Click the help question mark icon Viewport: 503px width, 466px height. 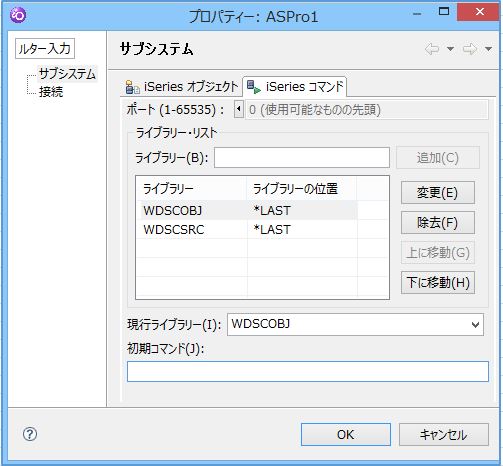(30, 434)
